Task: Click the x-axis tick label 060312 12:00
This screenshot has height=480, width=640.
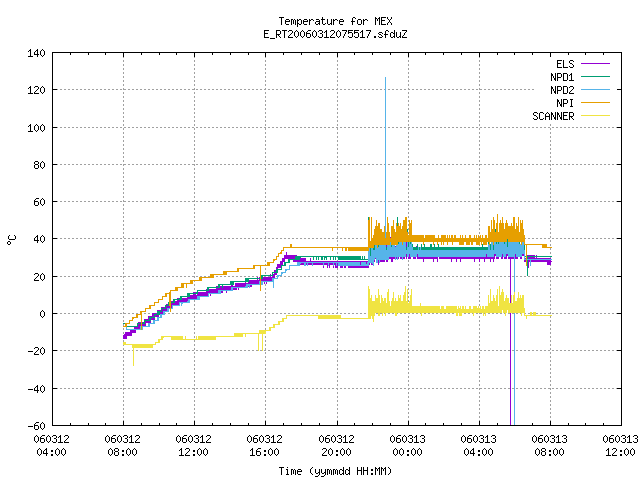Action: pos(193,446)
